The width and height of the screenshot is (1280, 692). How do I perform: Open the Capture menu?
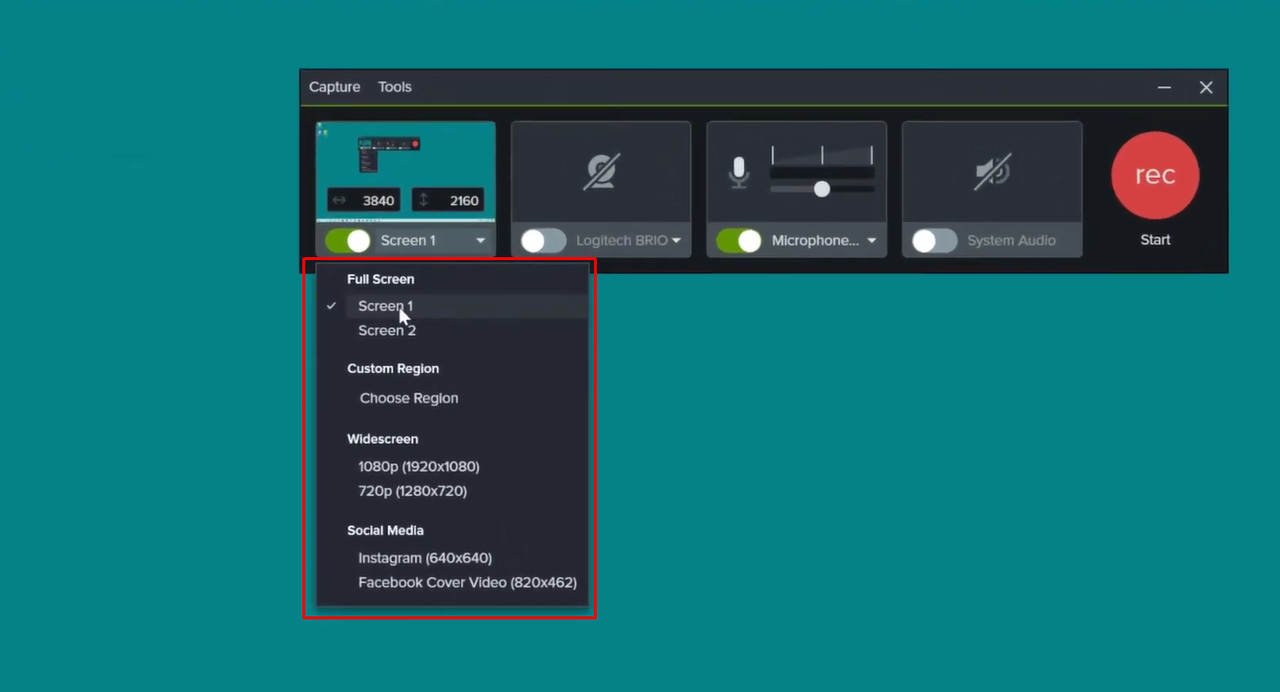click(334, 87)
